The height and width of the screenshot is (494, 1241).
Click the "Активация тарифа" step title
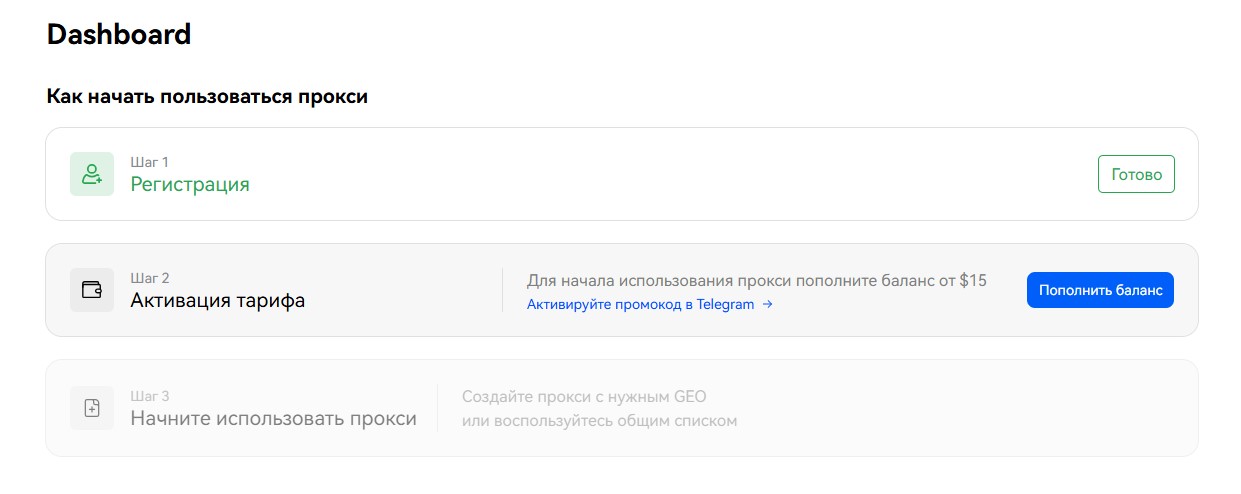tap(217, 301)
